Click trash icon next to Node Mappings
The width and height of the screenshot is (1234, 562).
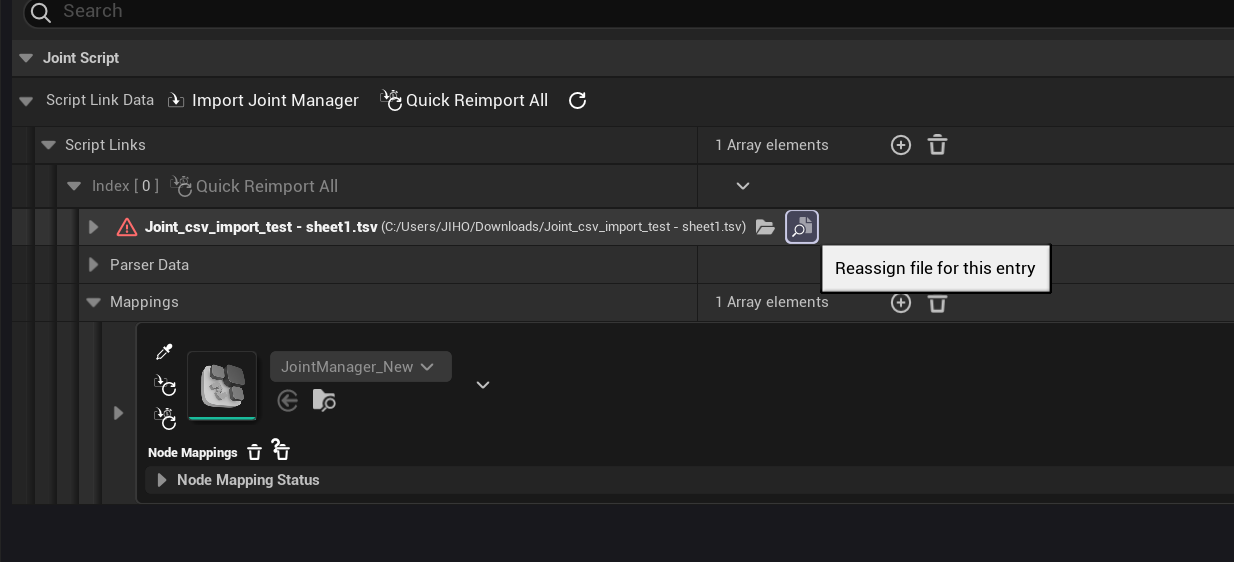[255, 453]
